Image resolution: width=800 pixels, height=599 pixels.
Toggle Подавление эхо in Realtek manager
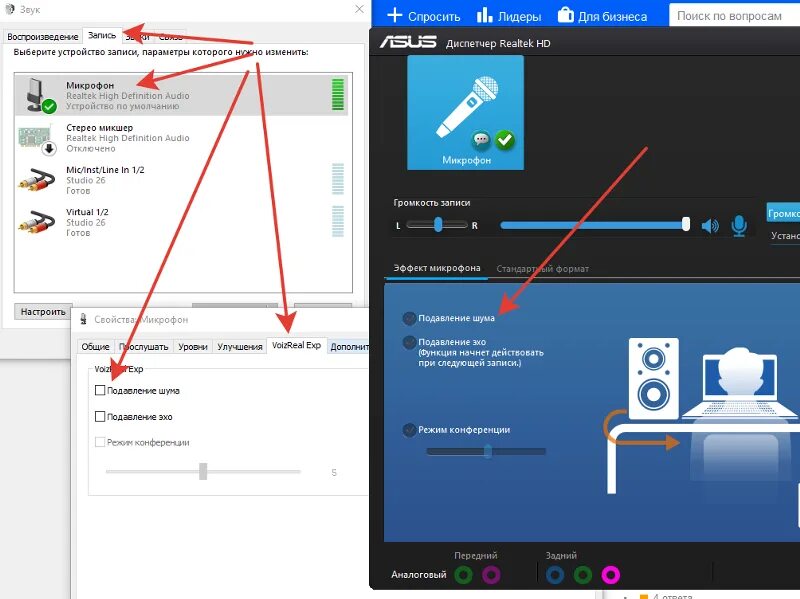point(409,342)
